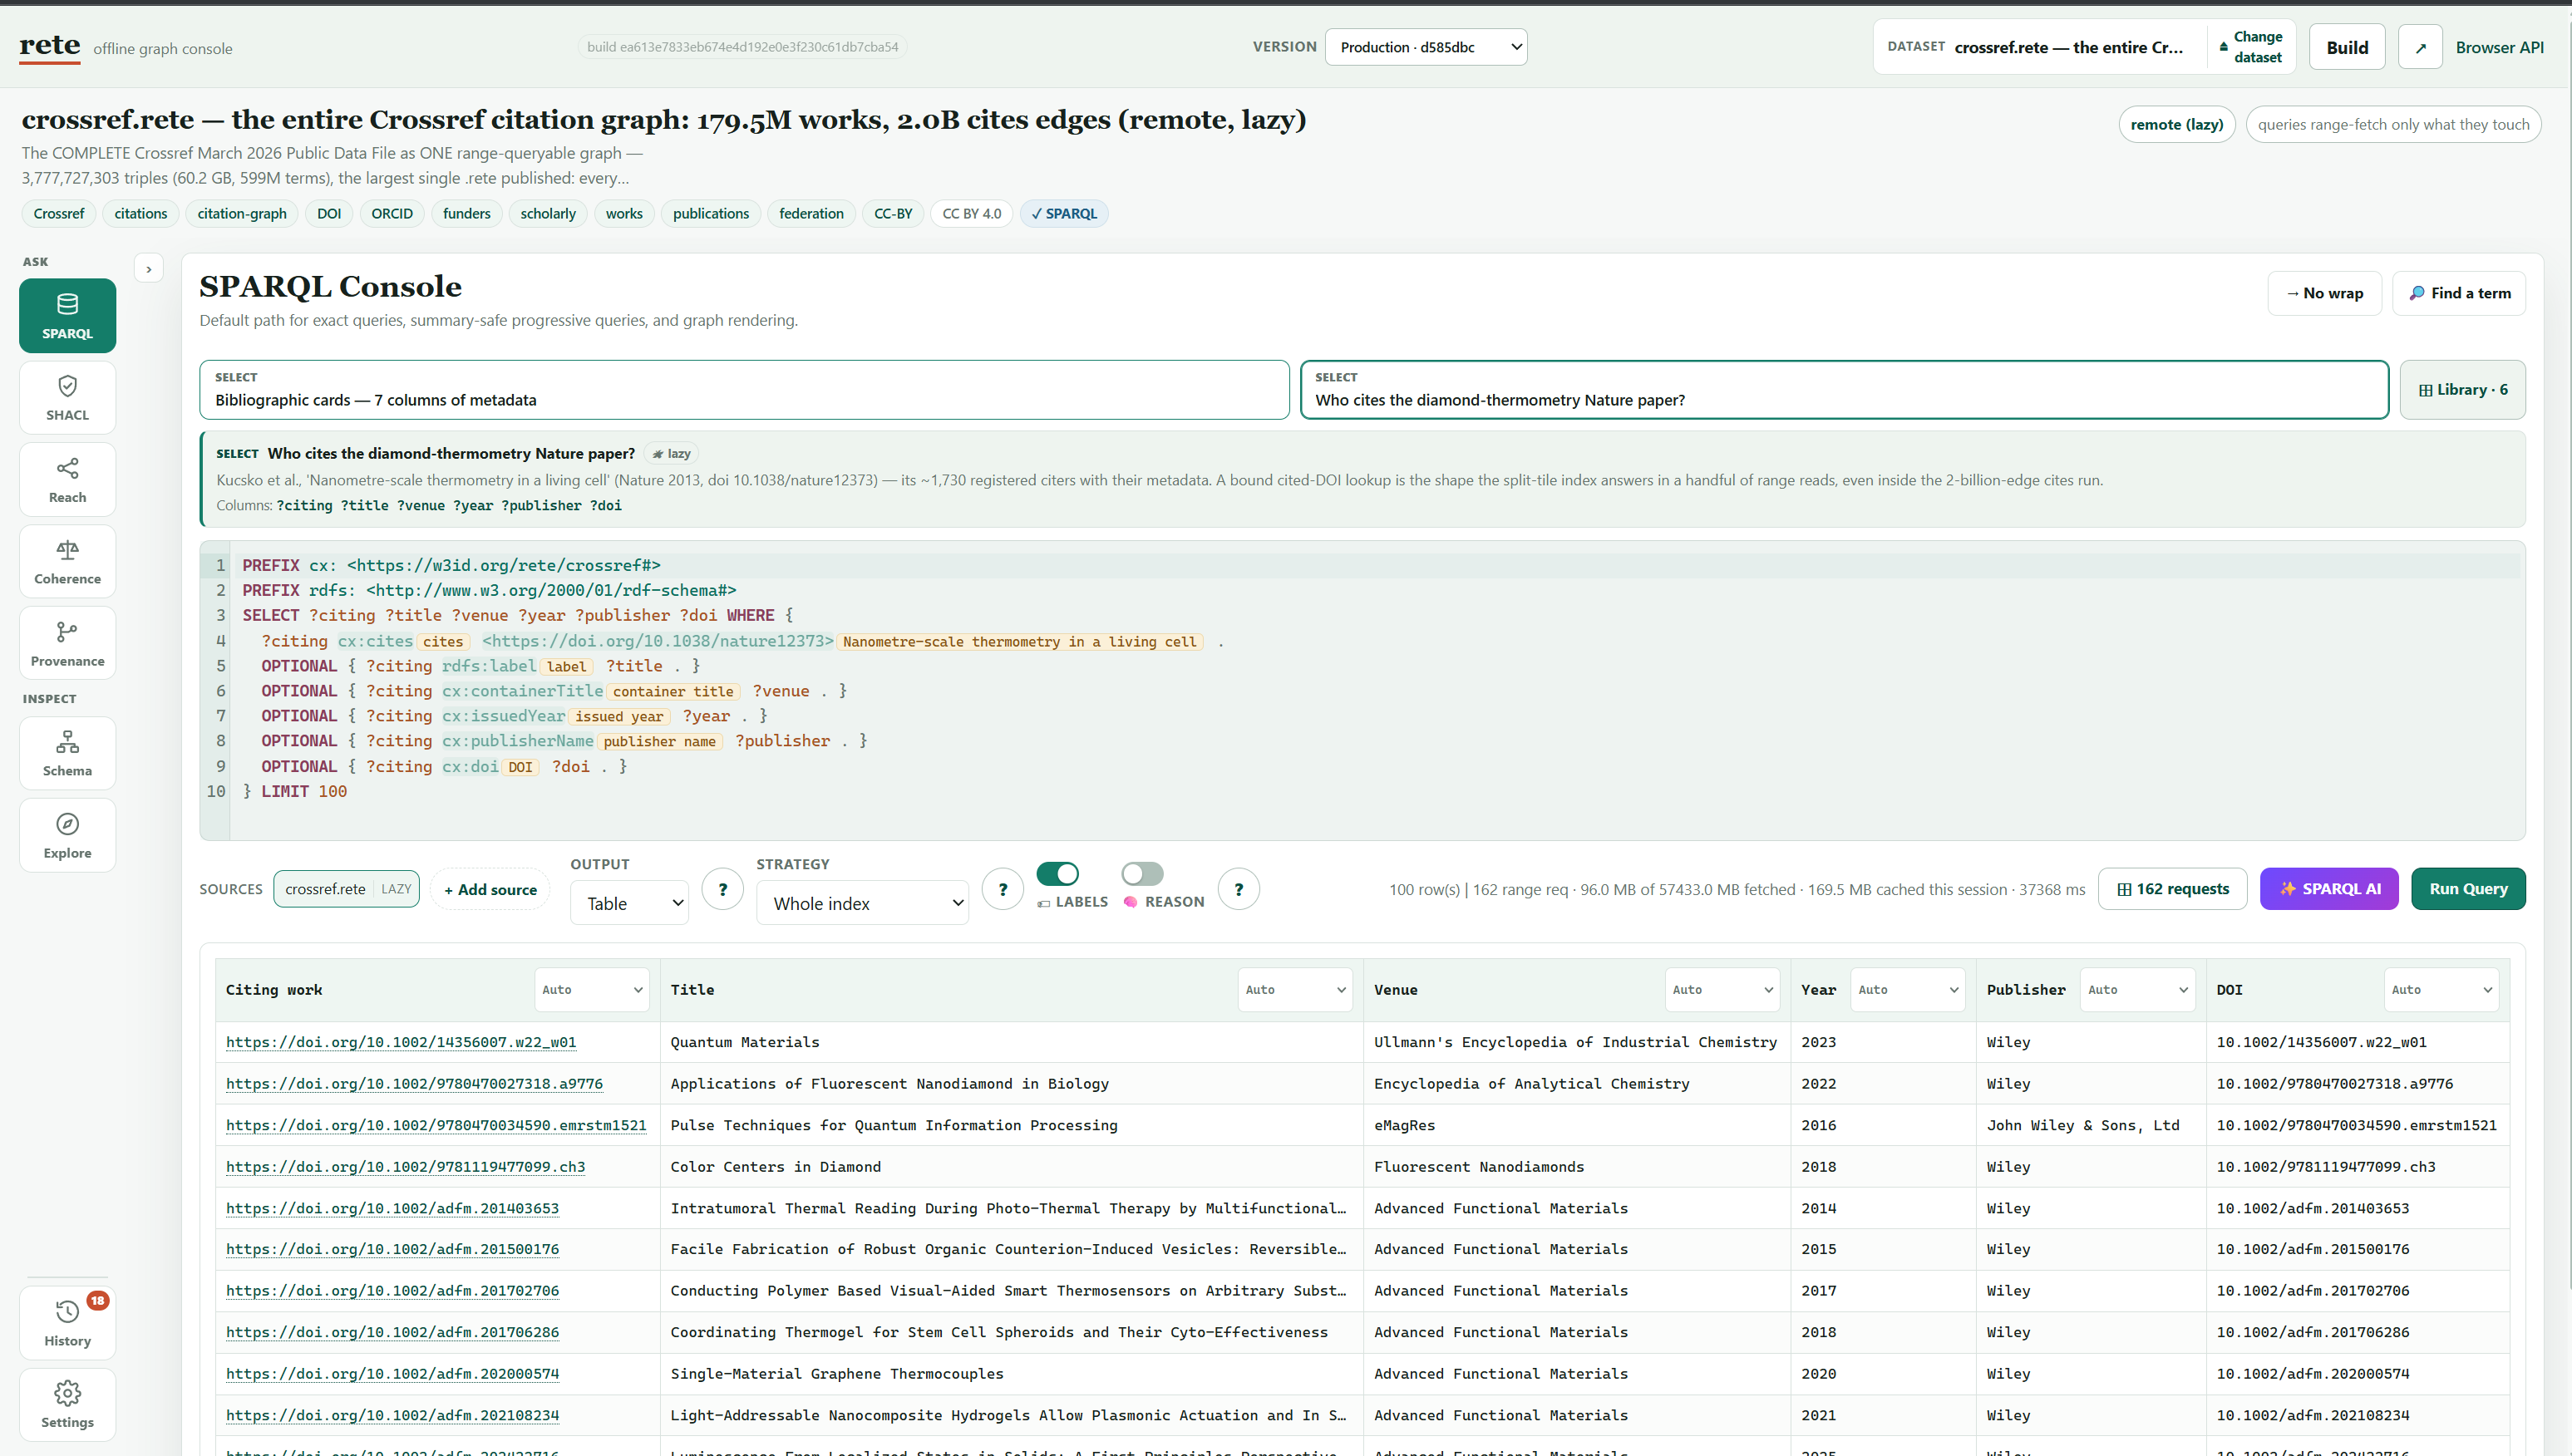Click the "Quantum Materials" title cell
The height and width of the screenshot is (1456, 2572).
745,1042
